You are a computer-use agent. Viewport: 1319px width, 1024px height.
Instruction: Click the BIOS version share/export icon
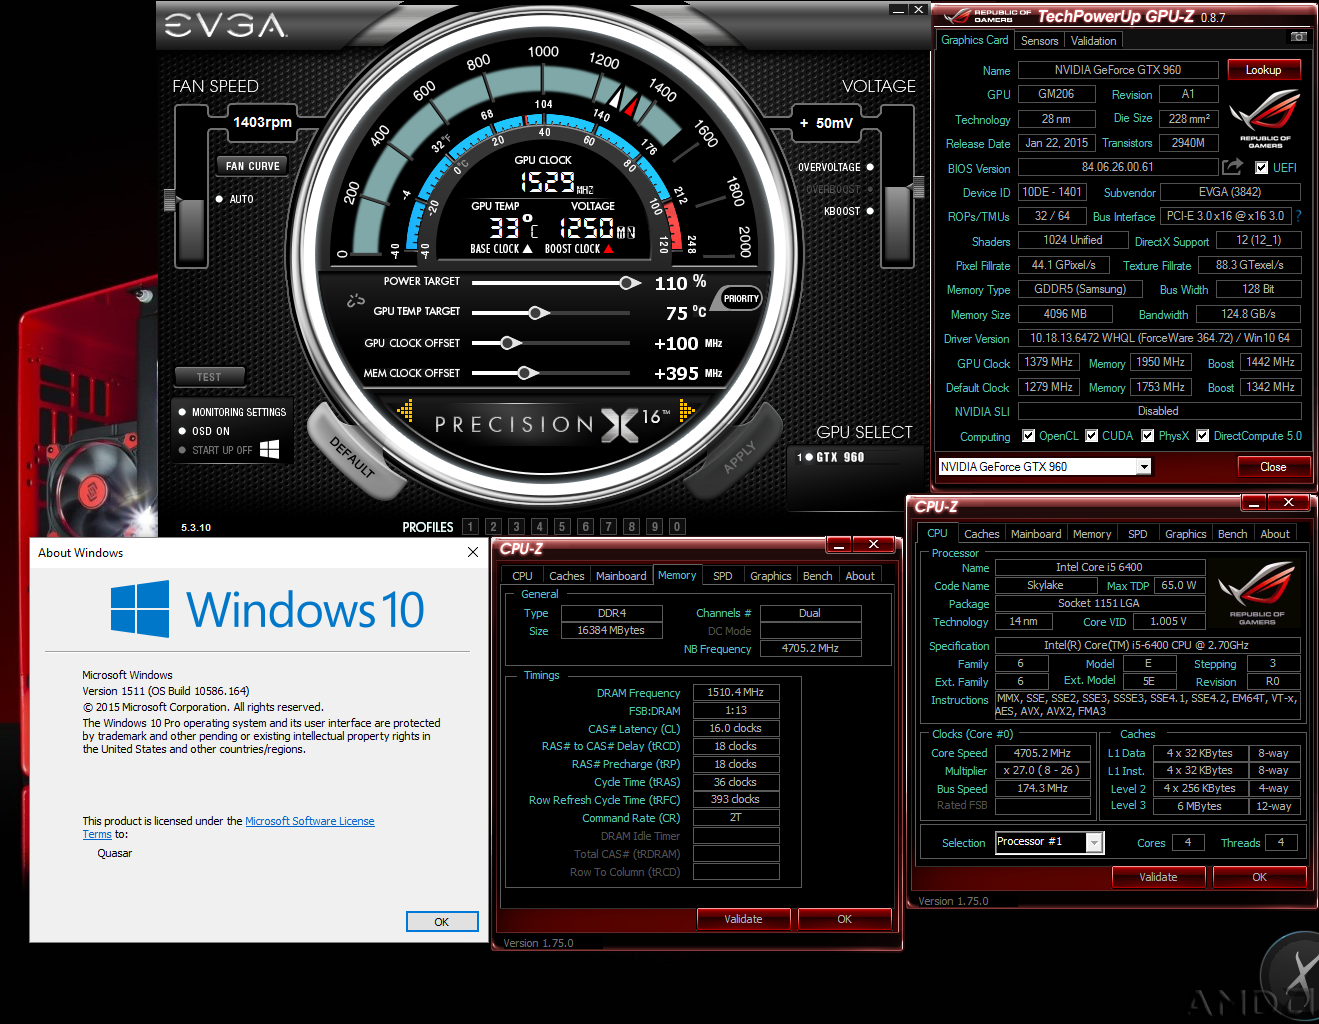pos(1233,167)
